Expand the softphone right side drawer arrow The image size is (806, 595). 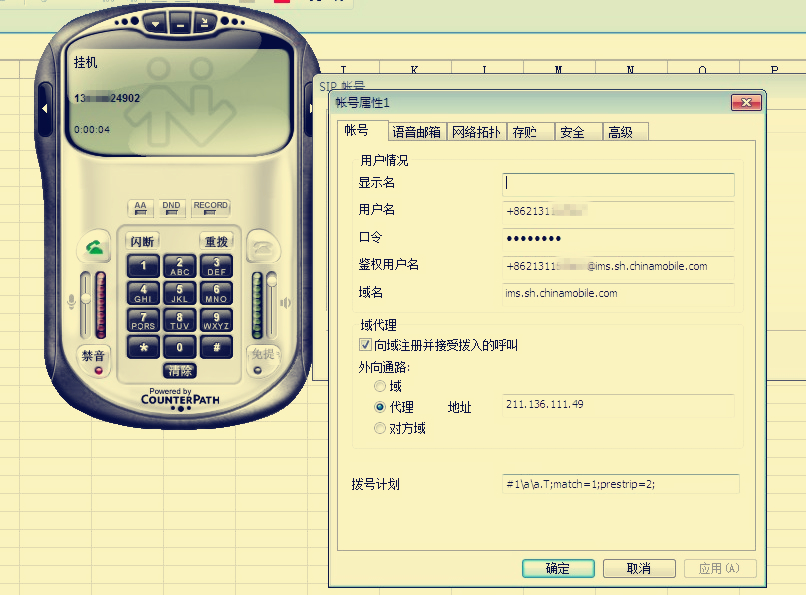(x=309, y=108)
